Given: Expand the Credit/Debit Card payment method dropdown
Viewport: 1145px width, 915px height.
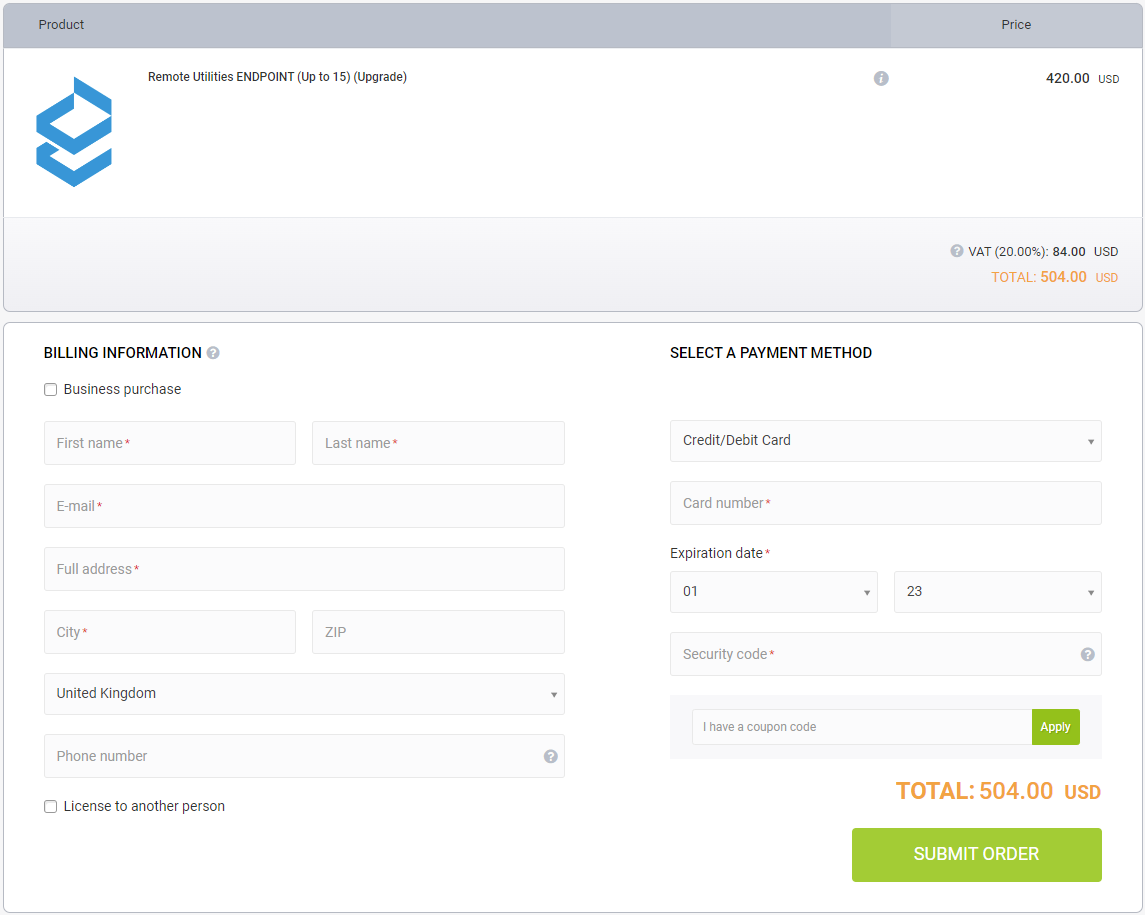Looking at the screenshot, I should click(885, 441).
